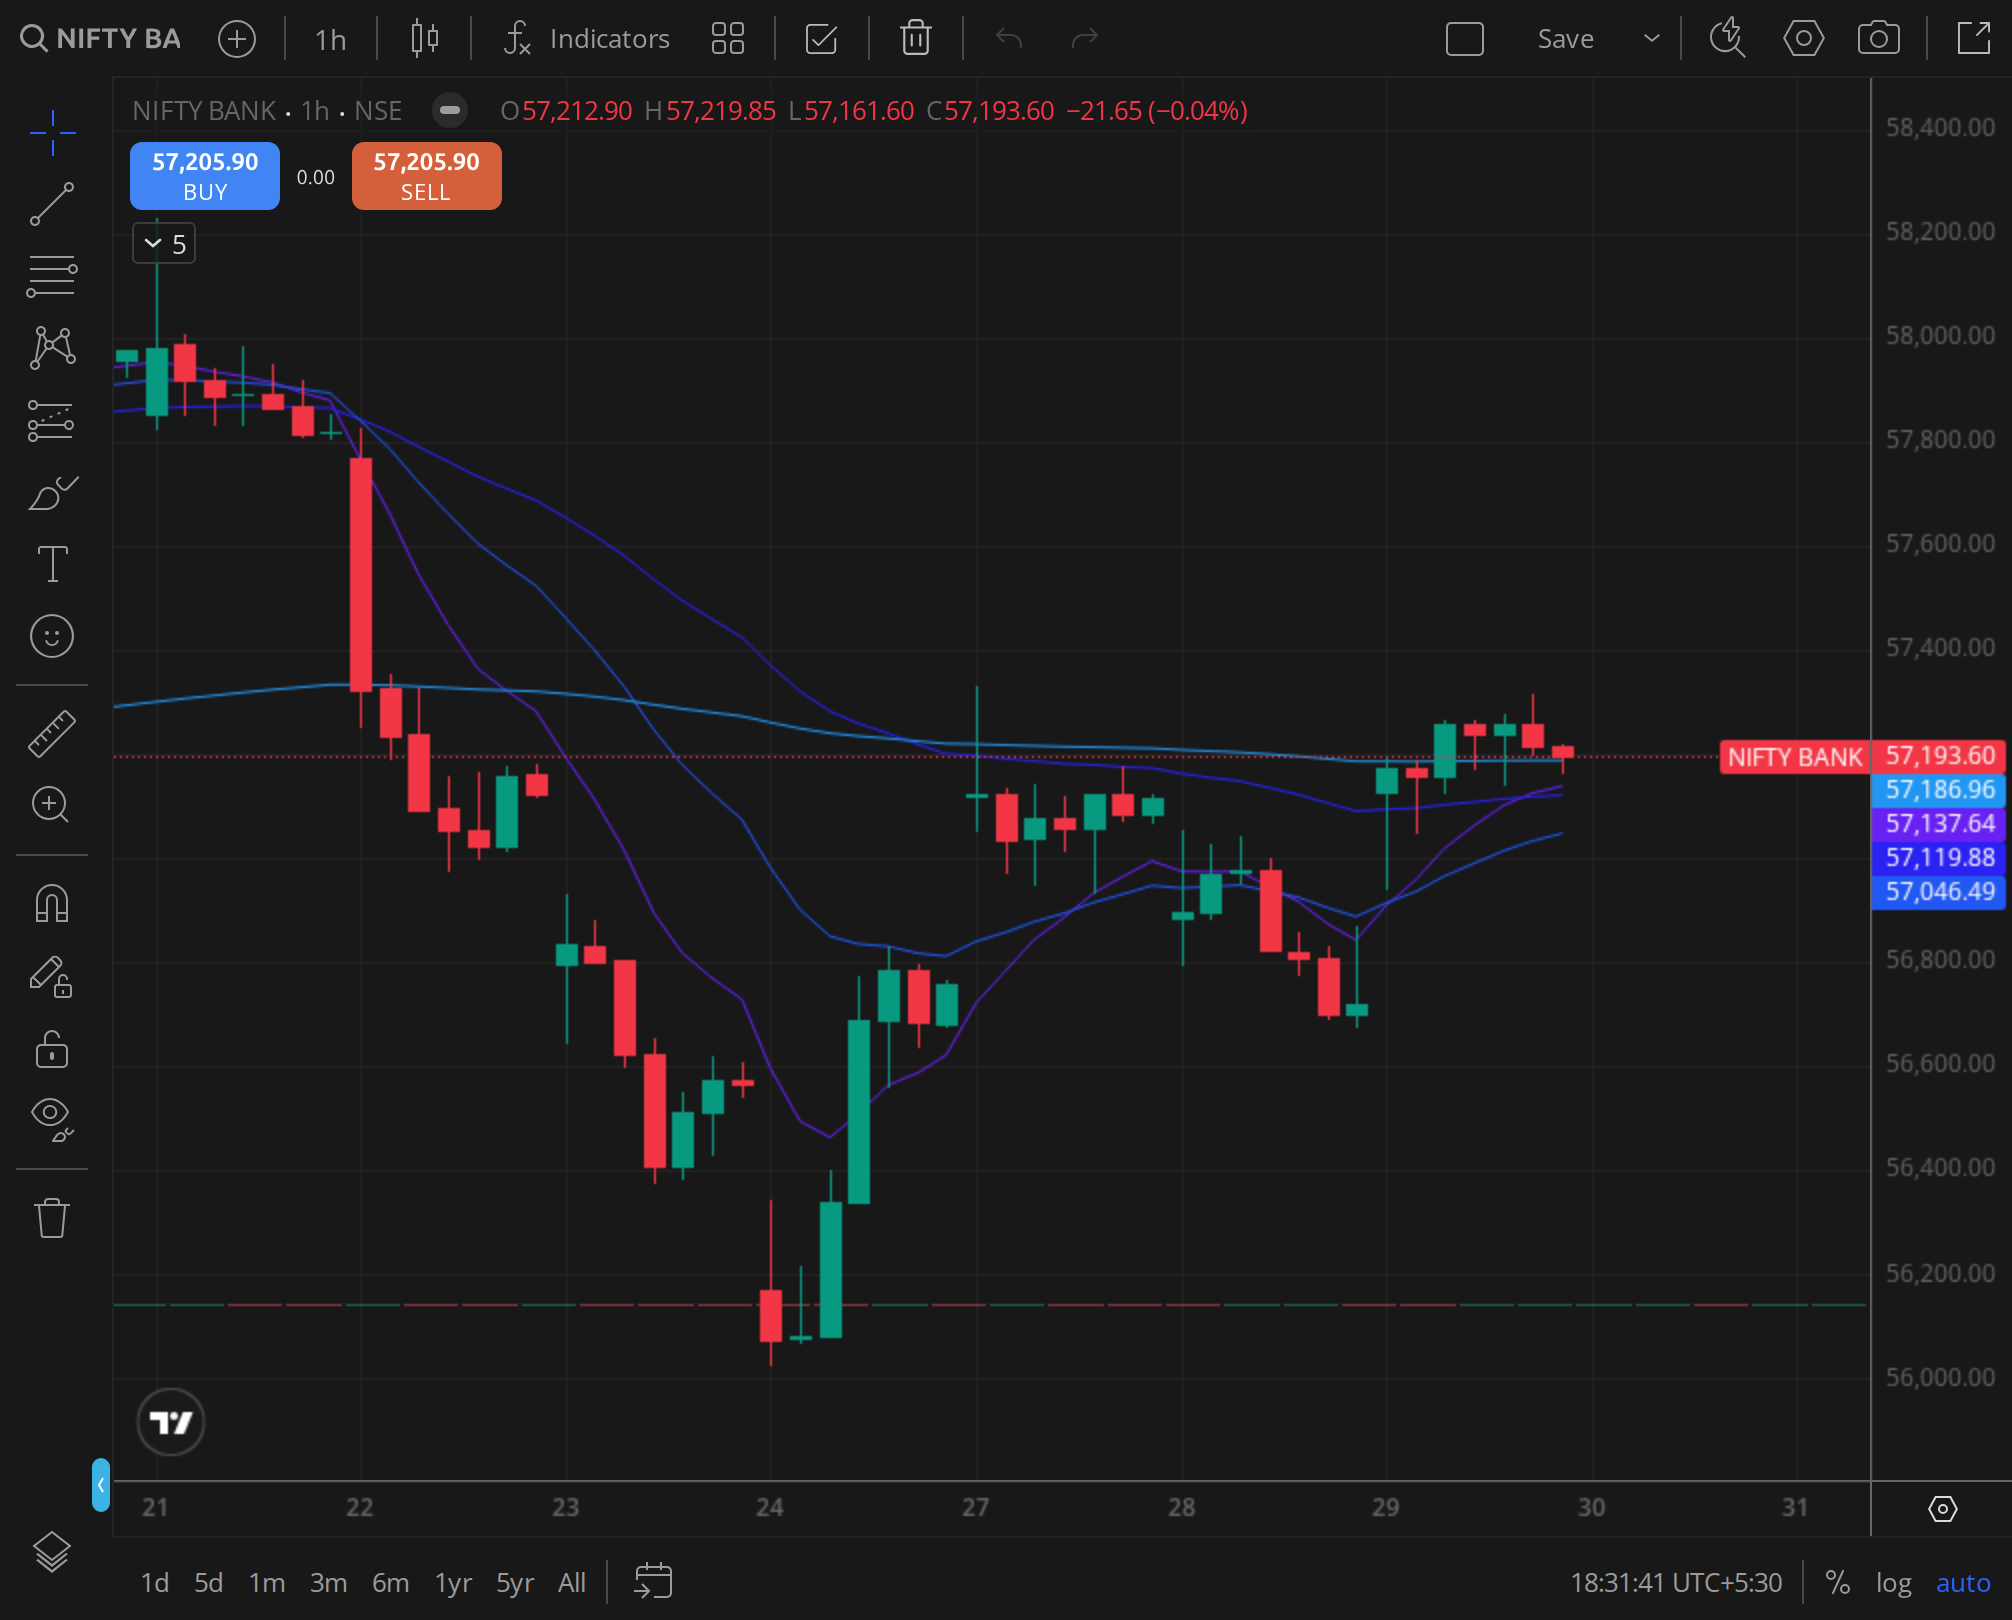The height and width of the screenshot is (1620, 2012).
Task: Toggle lock all drawing tools
Action: [52, 1049]
